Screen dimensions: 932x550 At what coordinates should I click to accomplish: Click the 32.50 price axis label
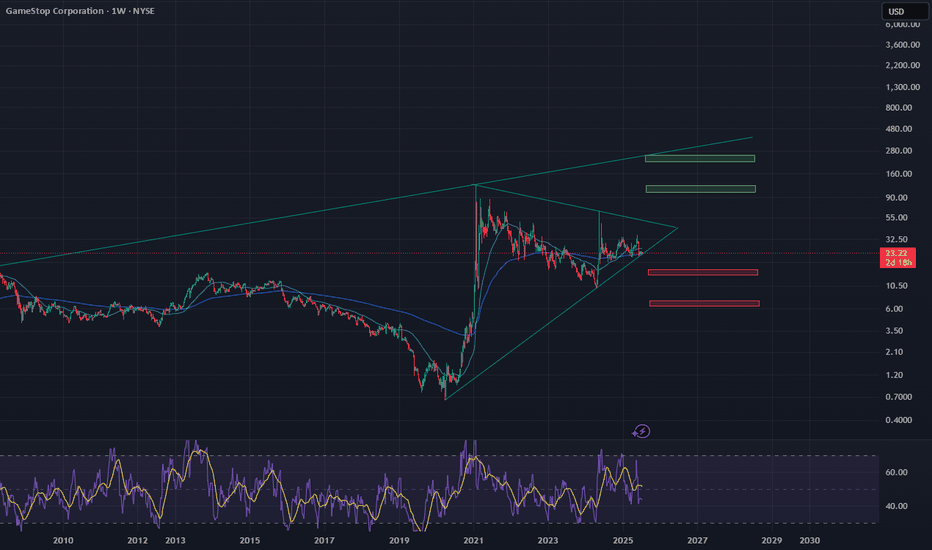coord(896,240)
